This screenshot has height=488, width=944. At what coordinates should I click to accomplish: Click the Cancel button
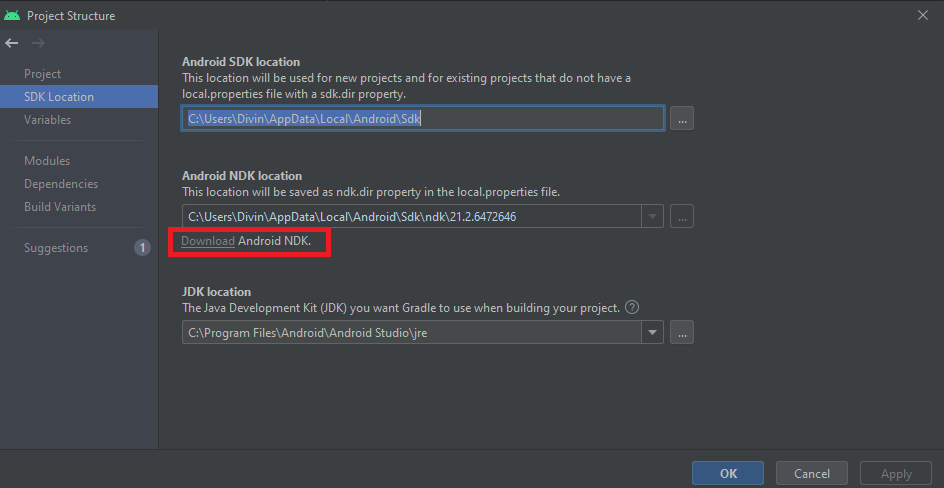click(x=812, y=474)
